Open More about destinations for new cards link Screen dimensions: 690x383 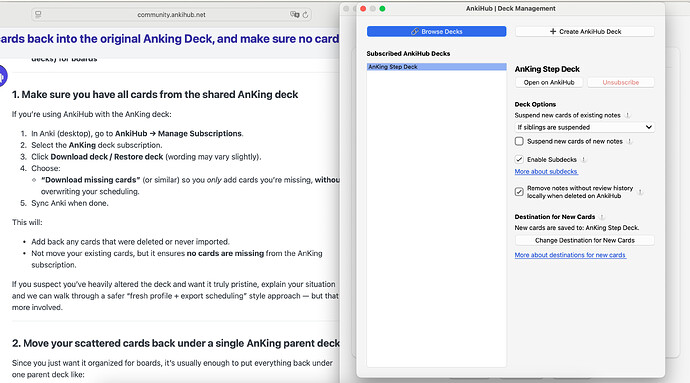[570, 255]
